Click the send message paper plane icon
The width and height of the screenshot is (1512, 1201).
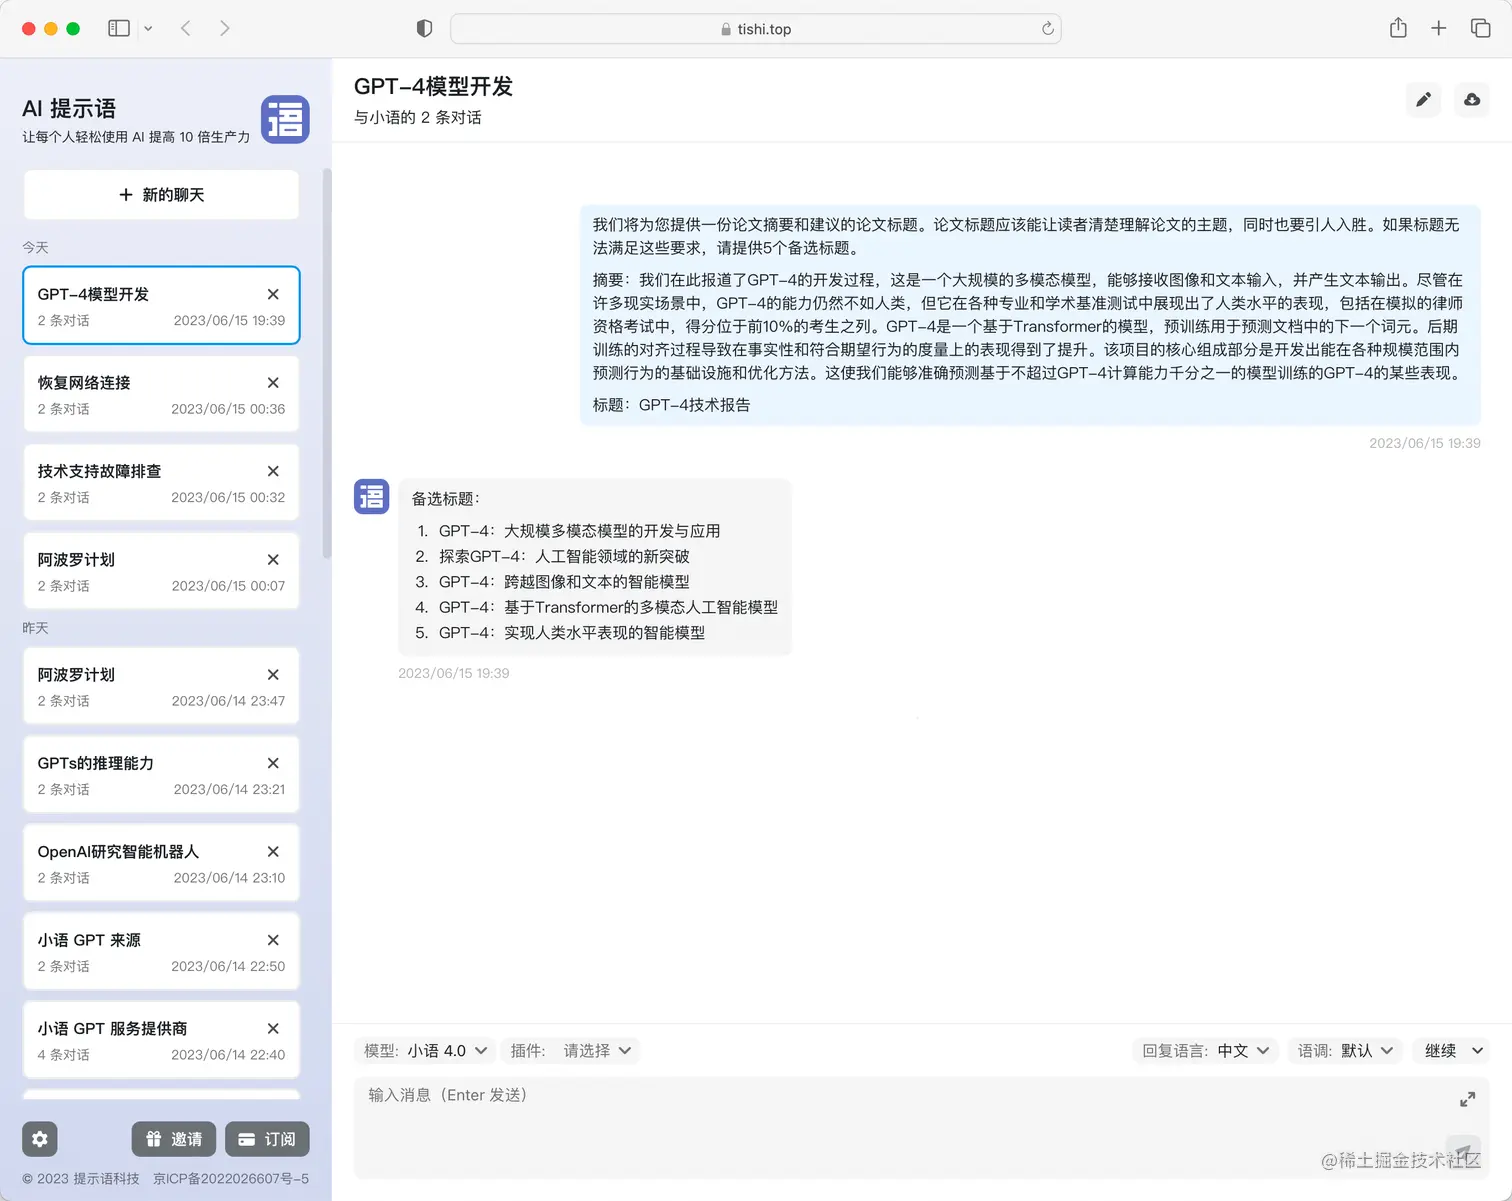1463,1152
